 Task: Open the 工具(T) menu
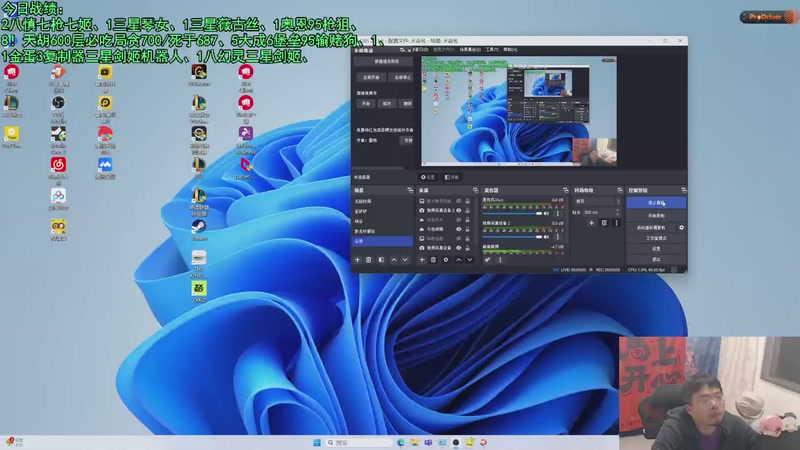tap(492, 49)
